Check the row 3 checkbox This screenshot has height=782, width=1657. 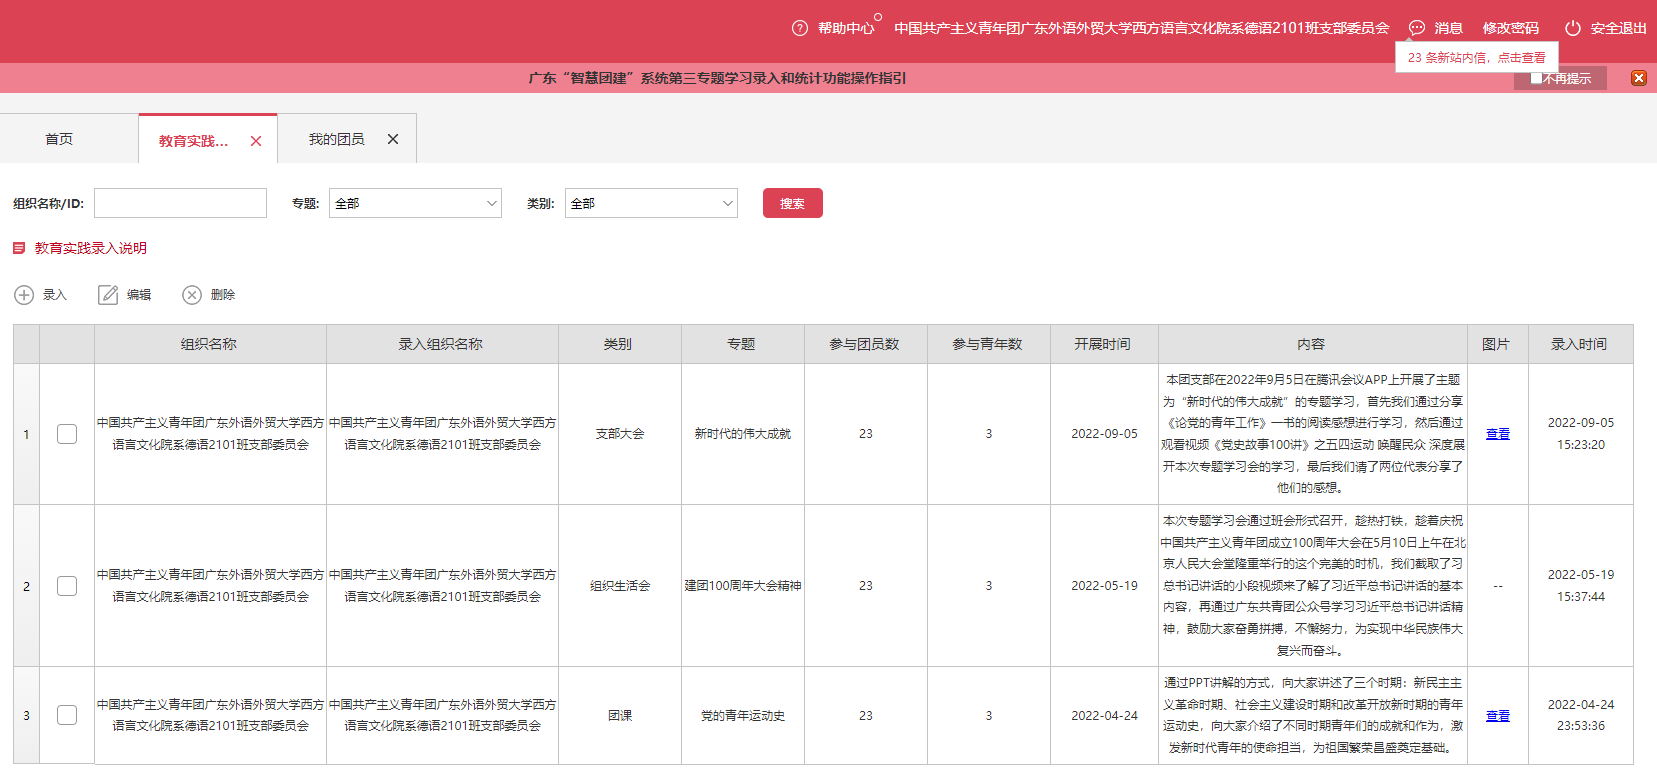pyautogui.click(x=67, y=715)
